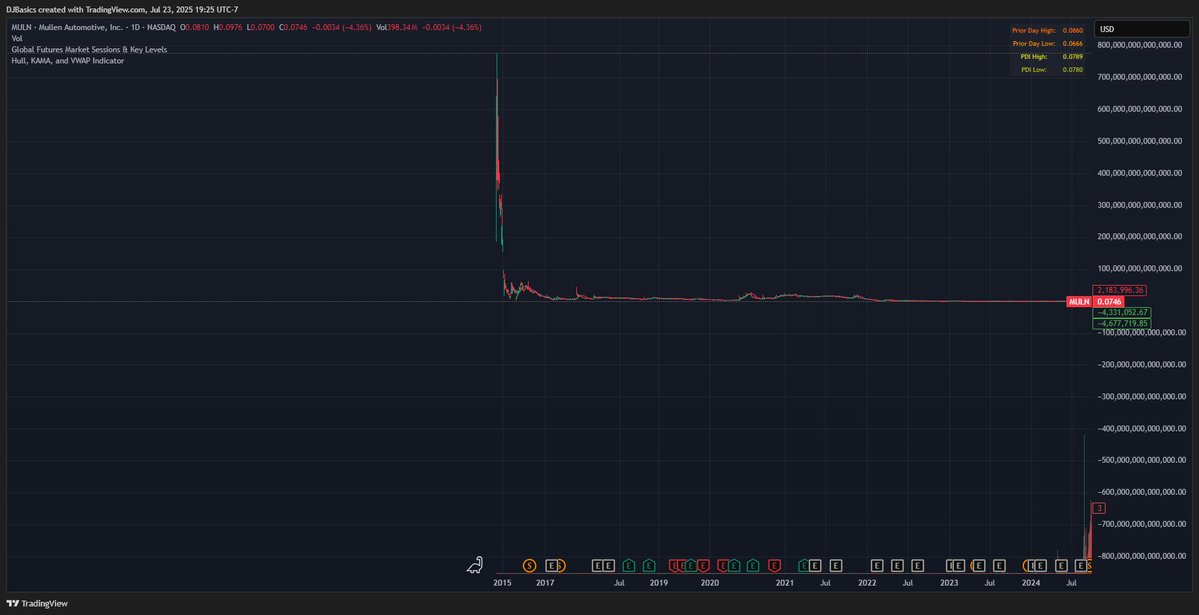The height and width of the screenshot is (615, 1199).
Task: Click the 2015 label on the time axis
Action: point(502,583)
